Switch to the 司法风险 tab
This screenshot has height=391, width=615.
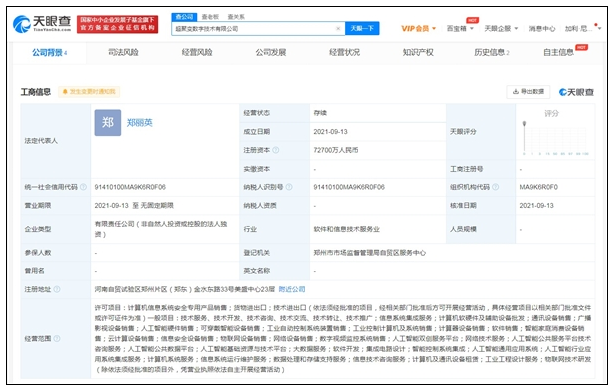pos(123,53)
